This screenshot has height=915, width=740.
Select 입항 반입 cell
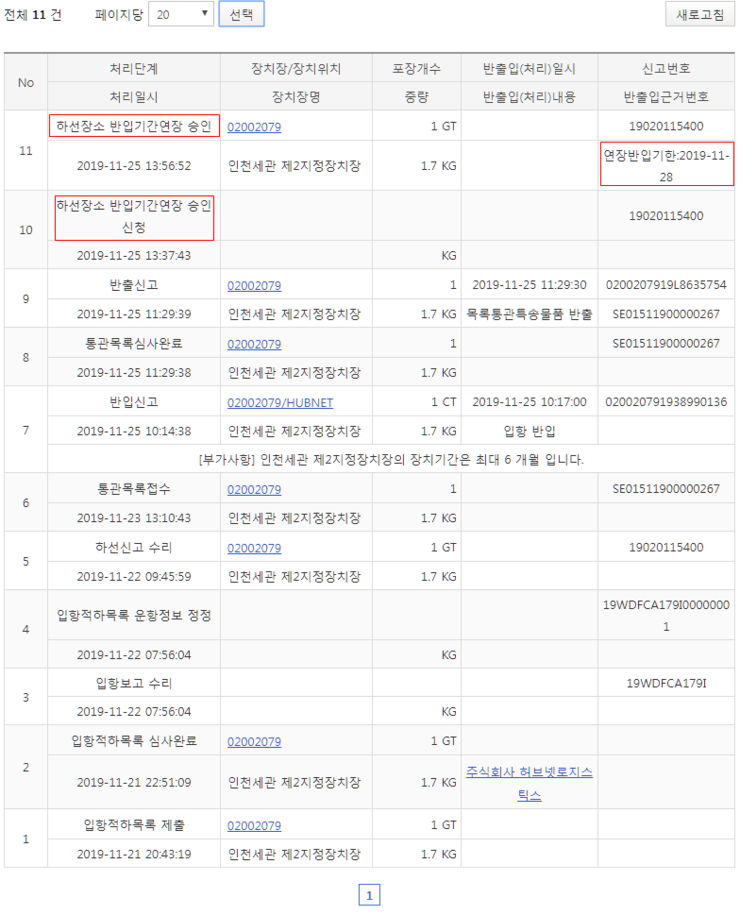(529, 431)
